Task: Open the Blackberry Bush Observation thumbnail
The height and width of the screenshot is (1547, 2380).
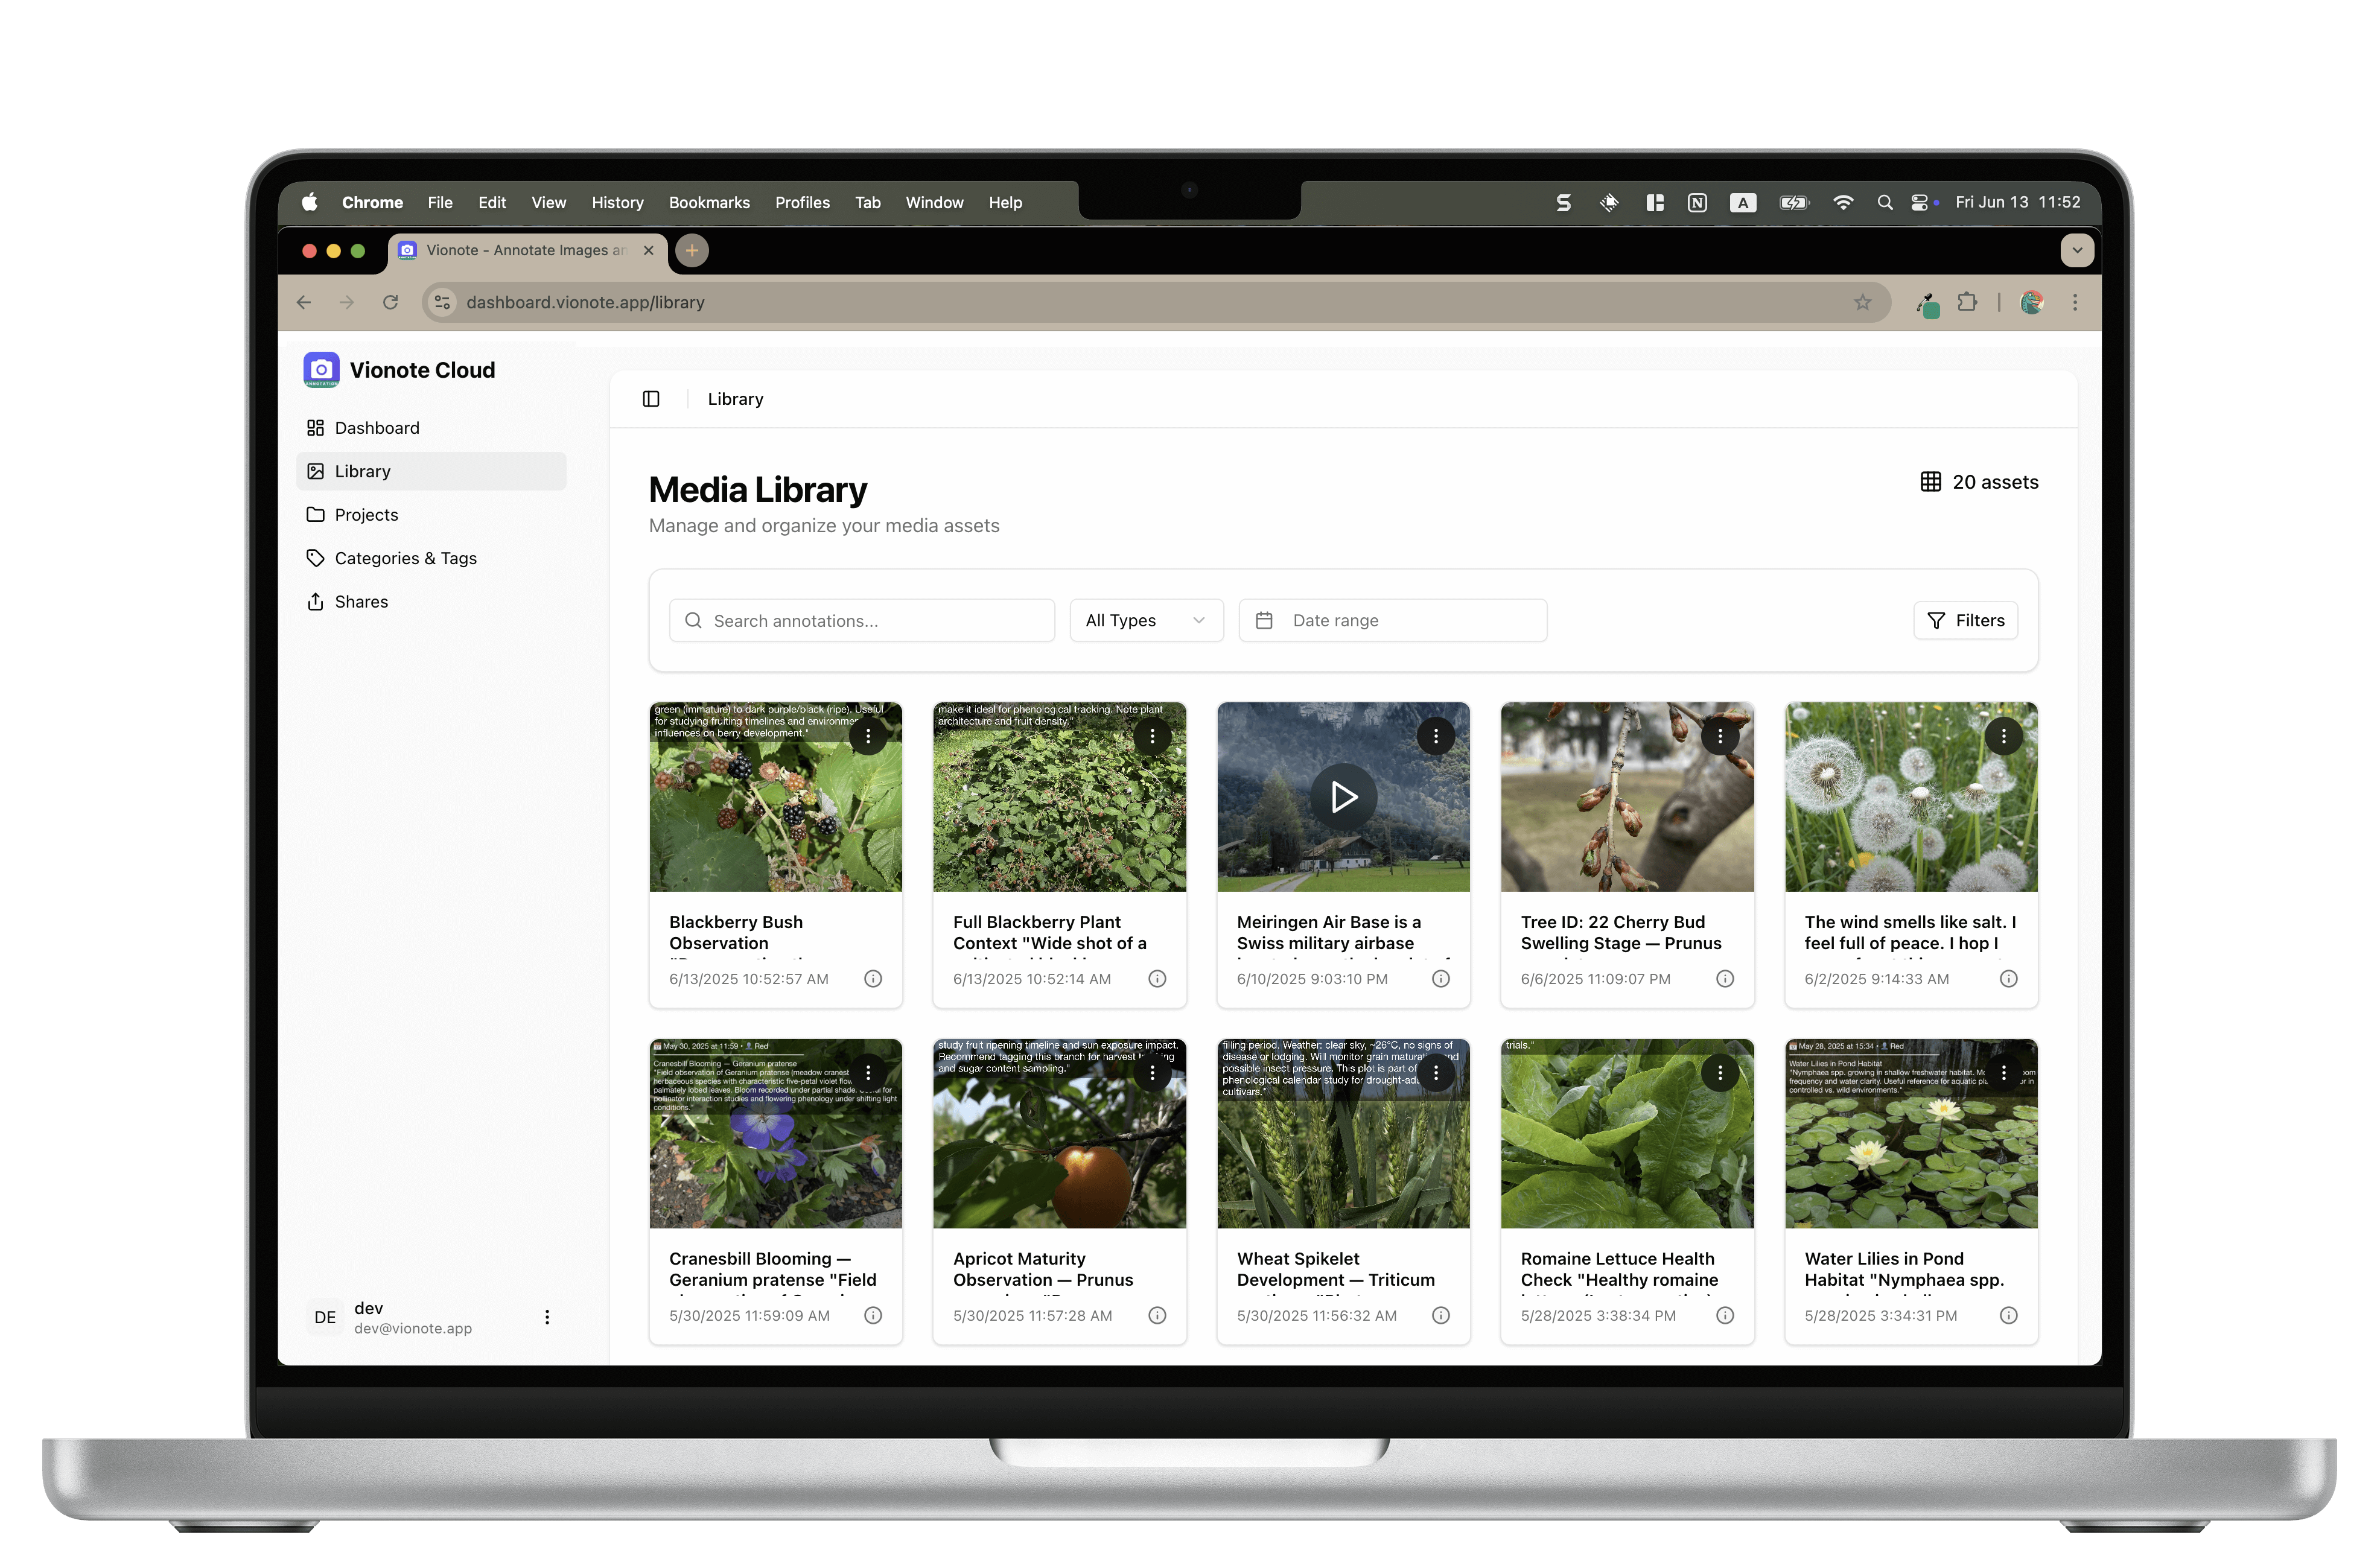Action: click(x=775, y=797)
